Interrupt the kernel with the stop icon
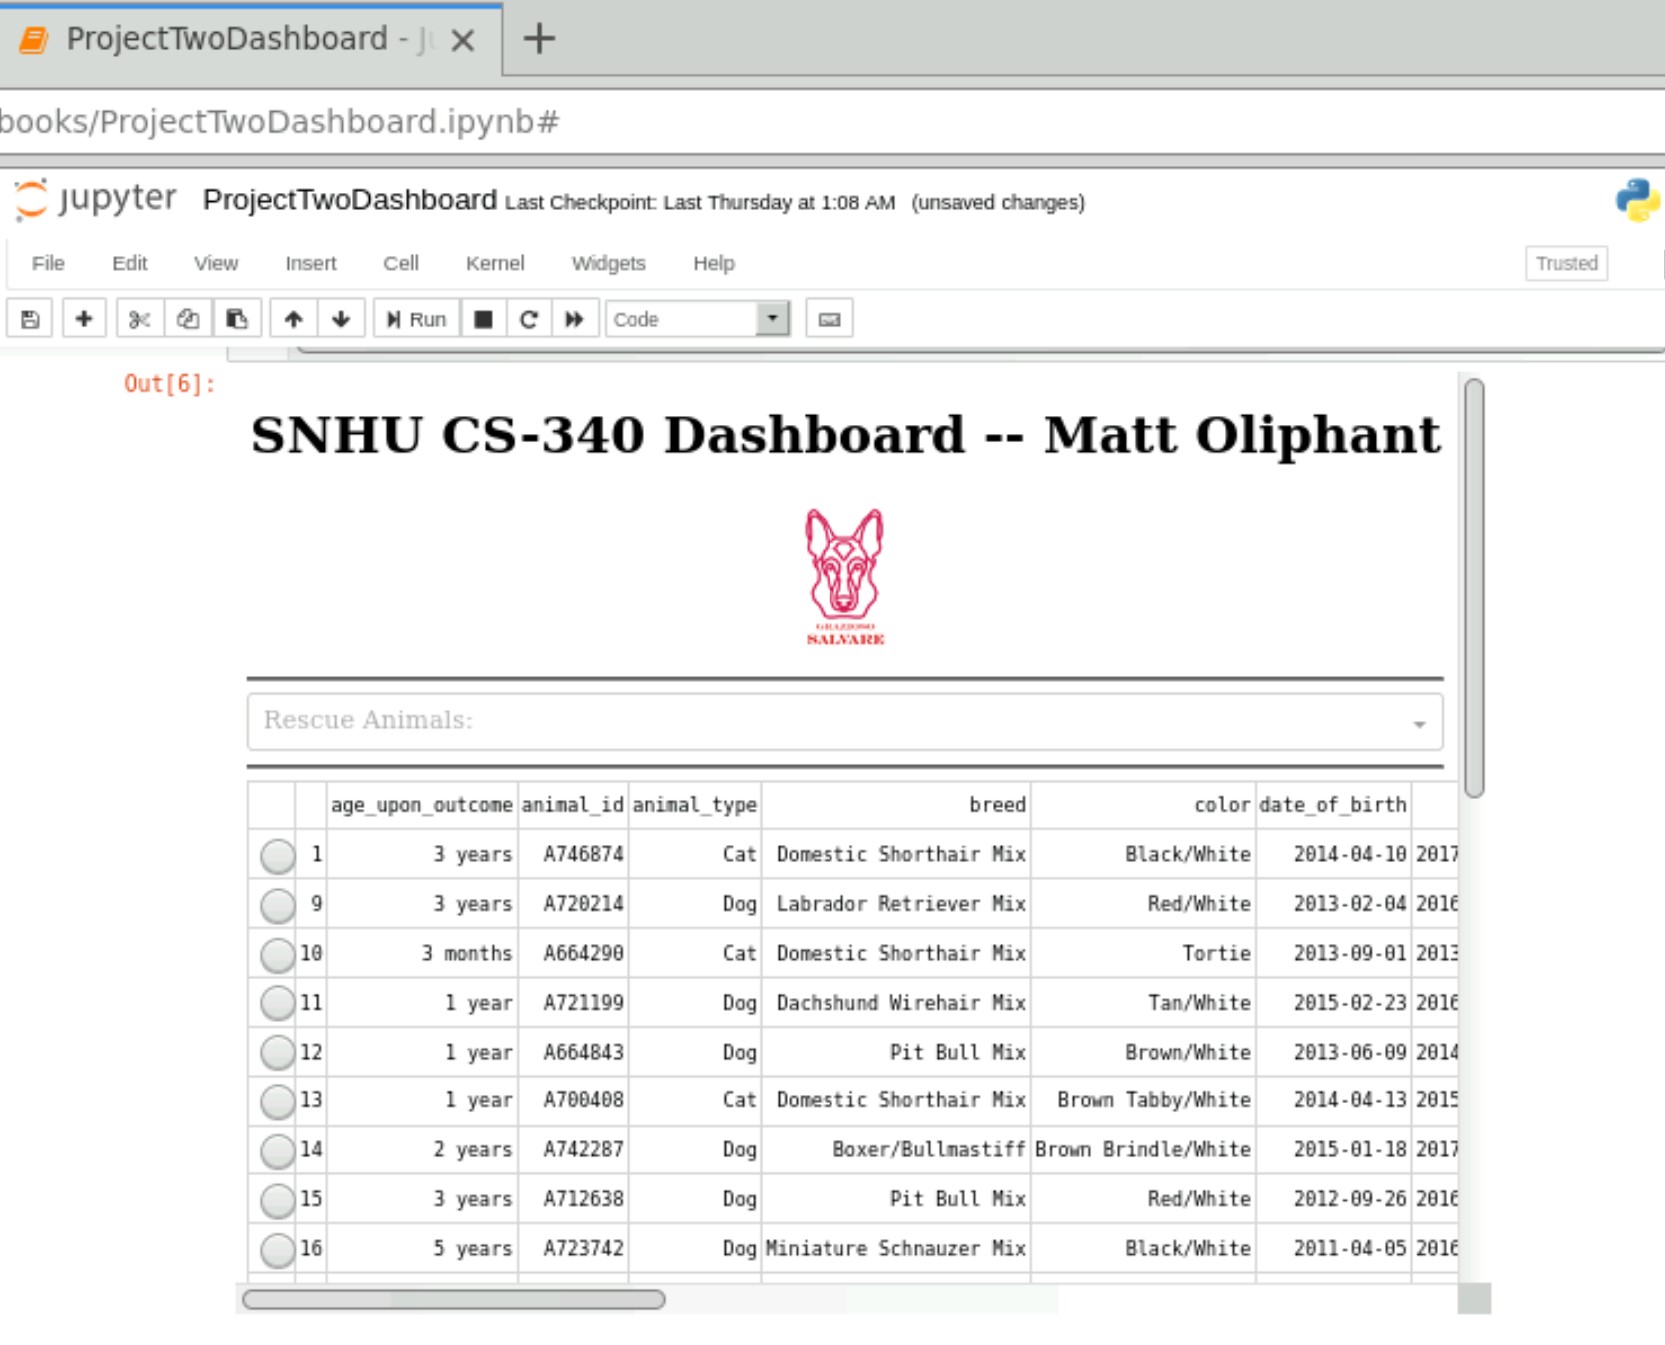The height and width of the screenshot is (1345, 1665). click(x=483, y=318)
